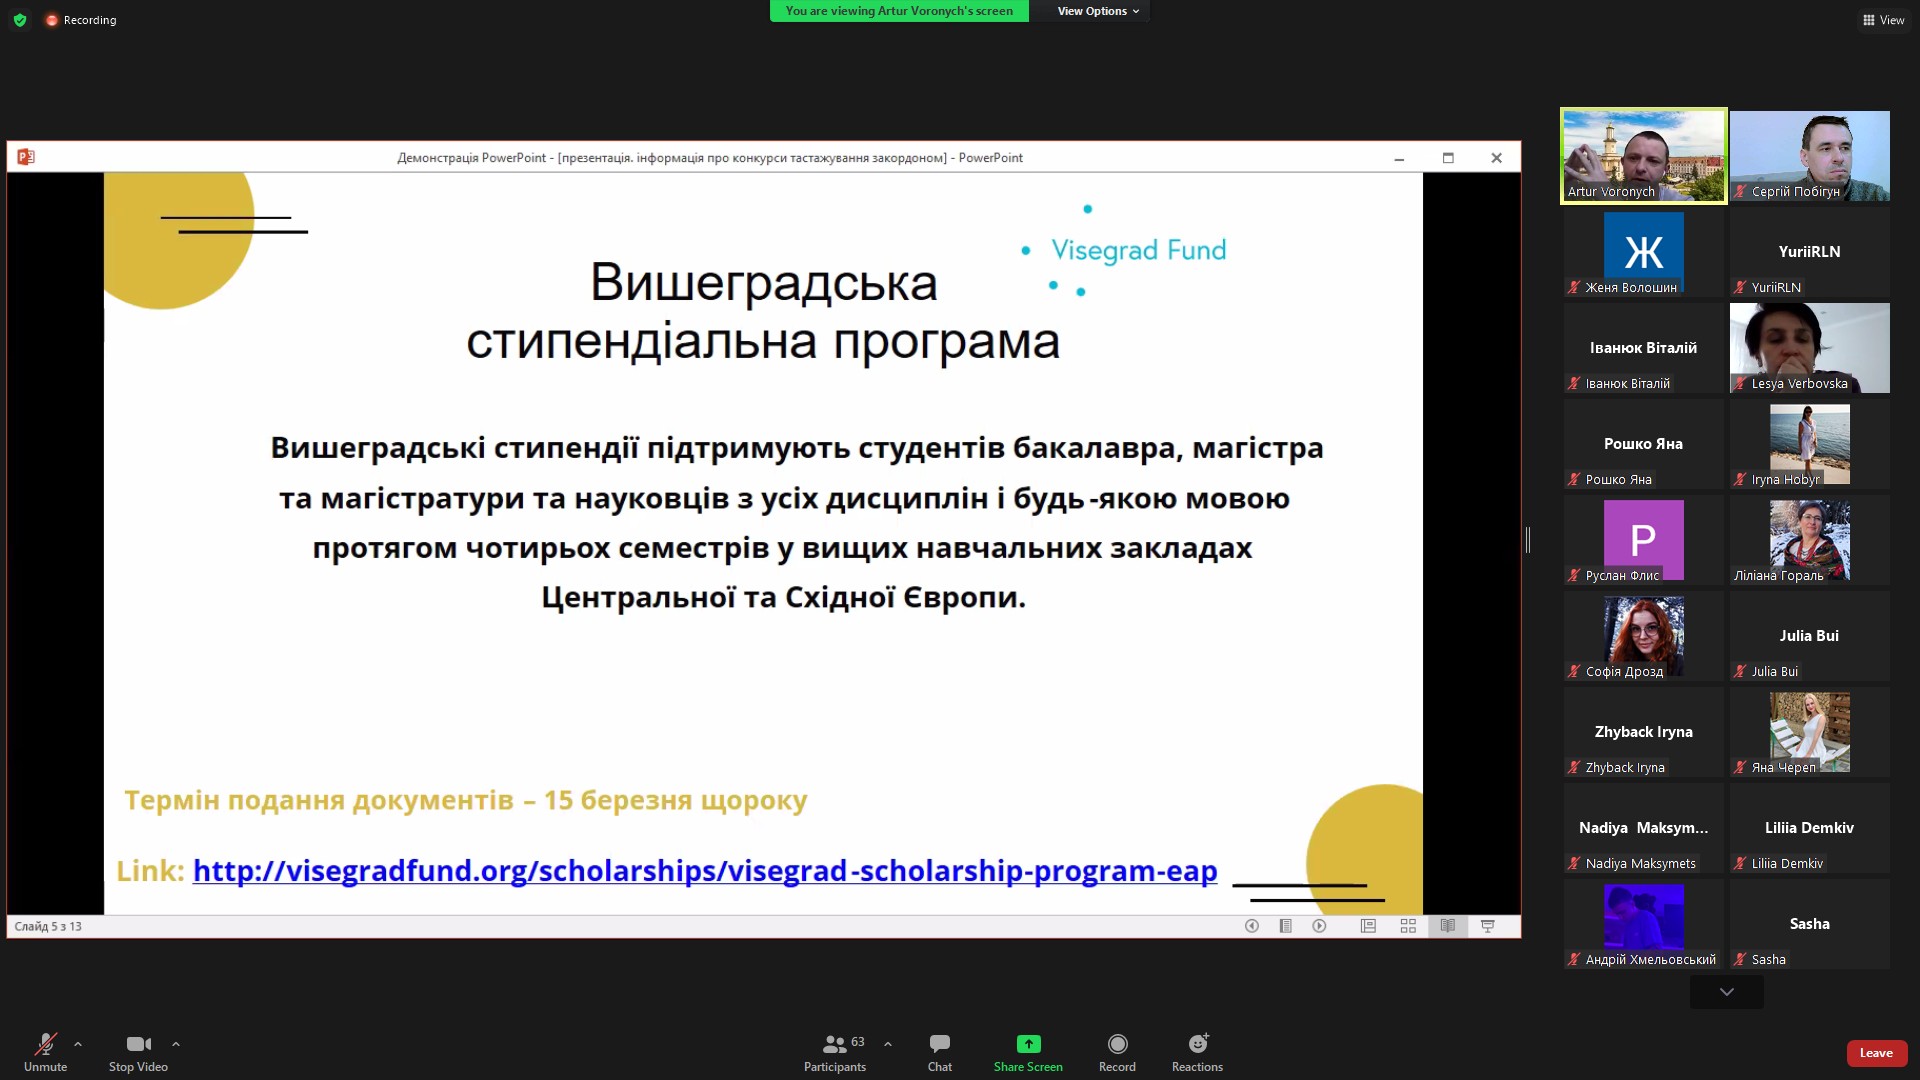Click the Recording indicator label
The image size is (1920, 1080).
(89, 19)
